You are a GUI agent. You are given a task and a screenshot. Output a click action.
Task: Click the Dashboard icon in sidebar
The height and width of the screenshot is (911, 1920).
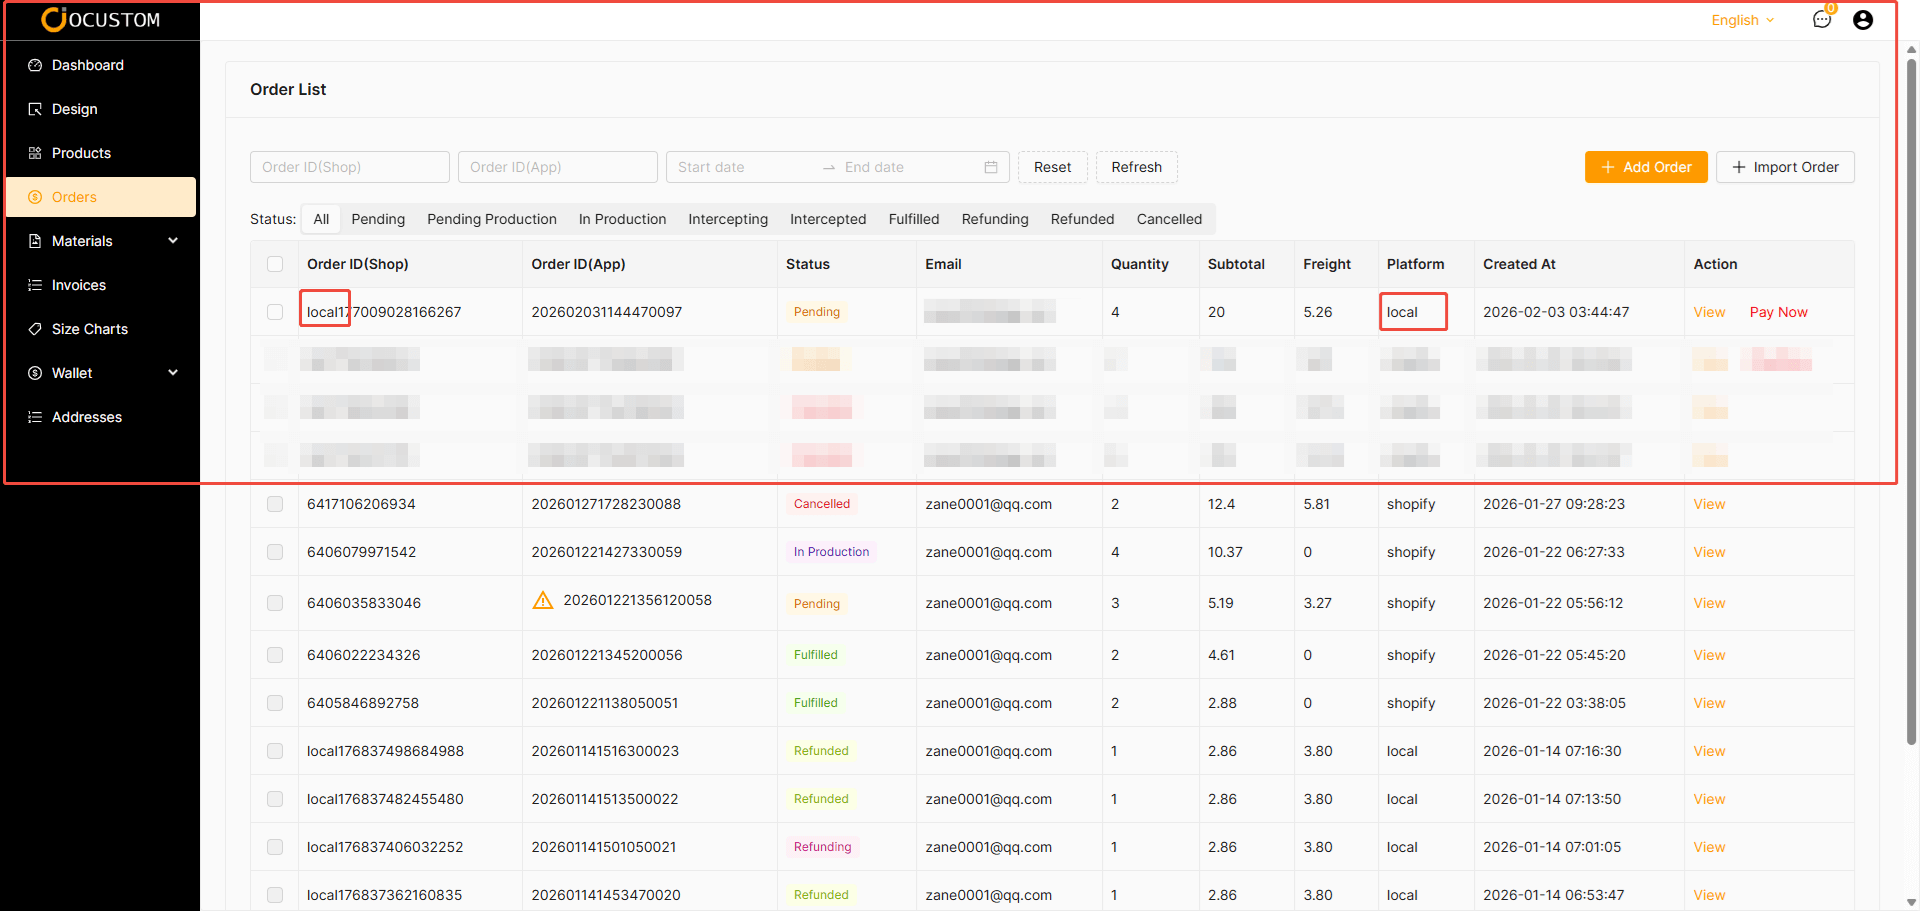(35, 65)
